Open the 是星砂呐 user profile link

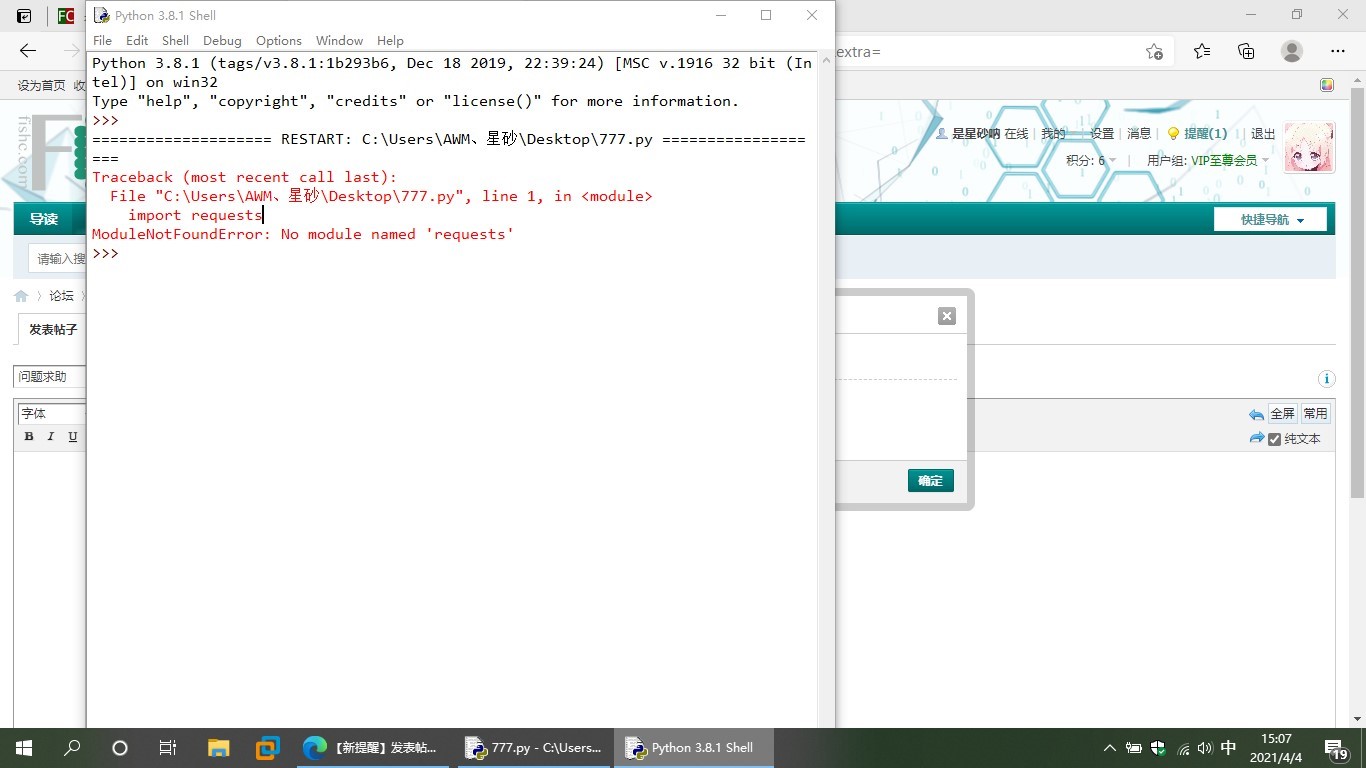[x=975, y=133]
